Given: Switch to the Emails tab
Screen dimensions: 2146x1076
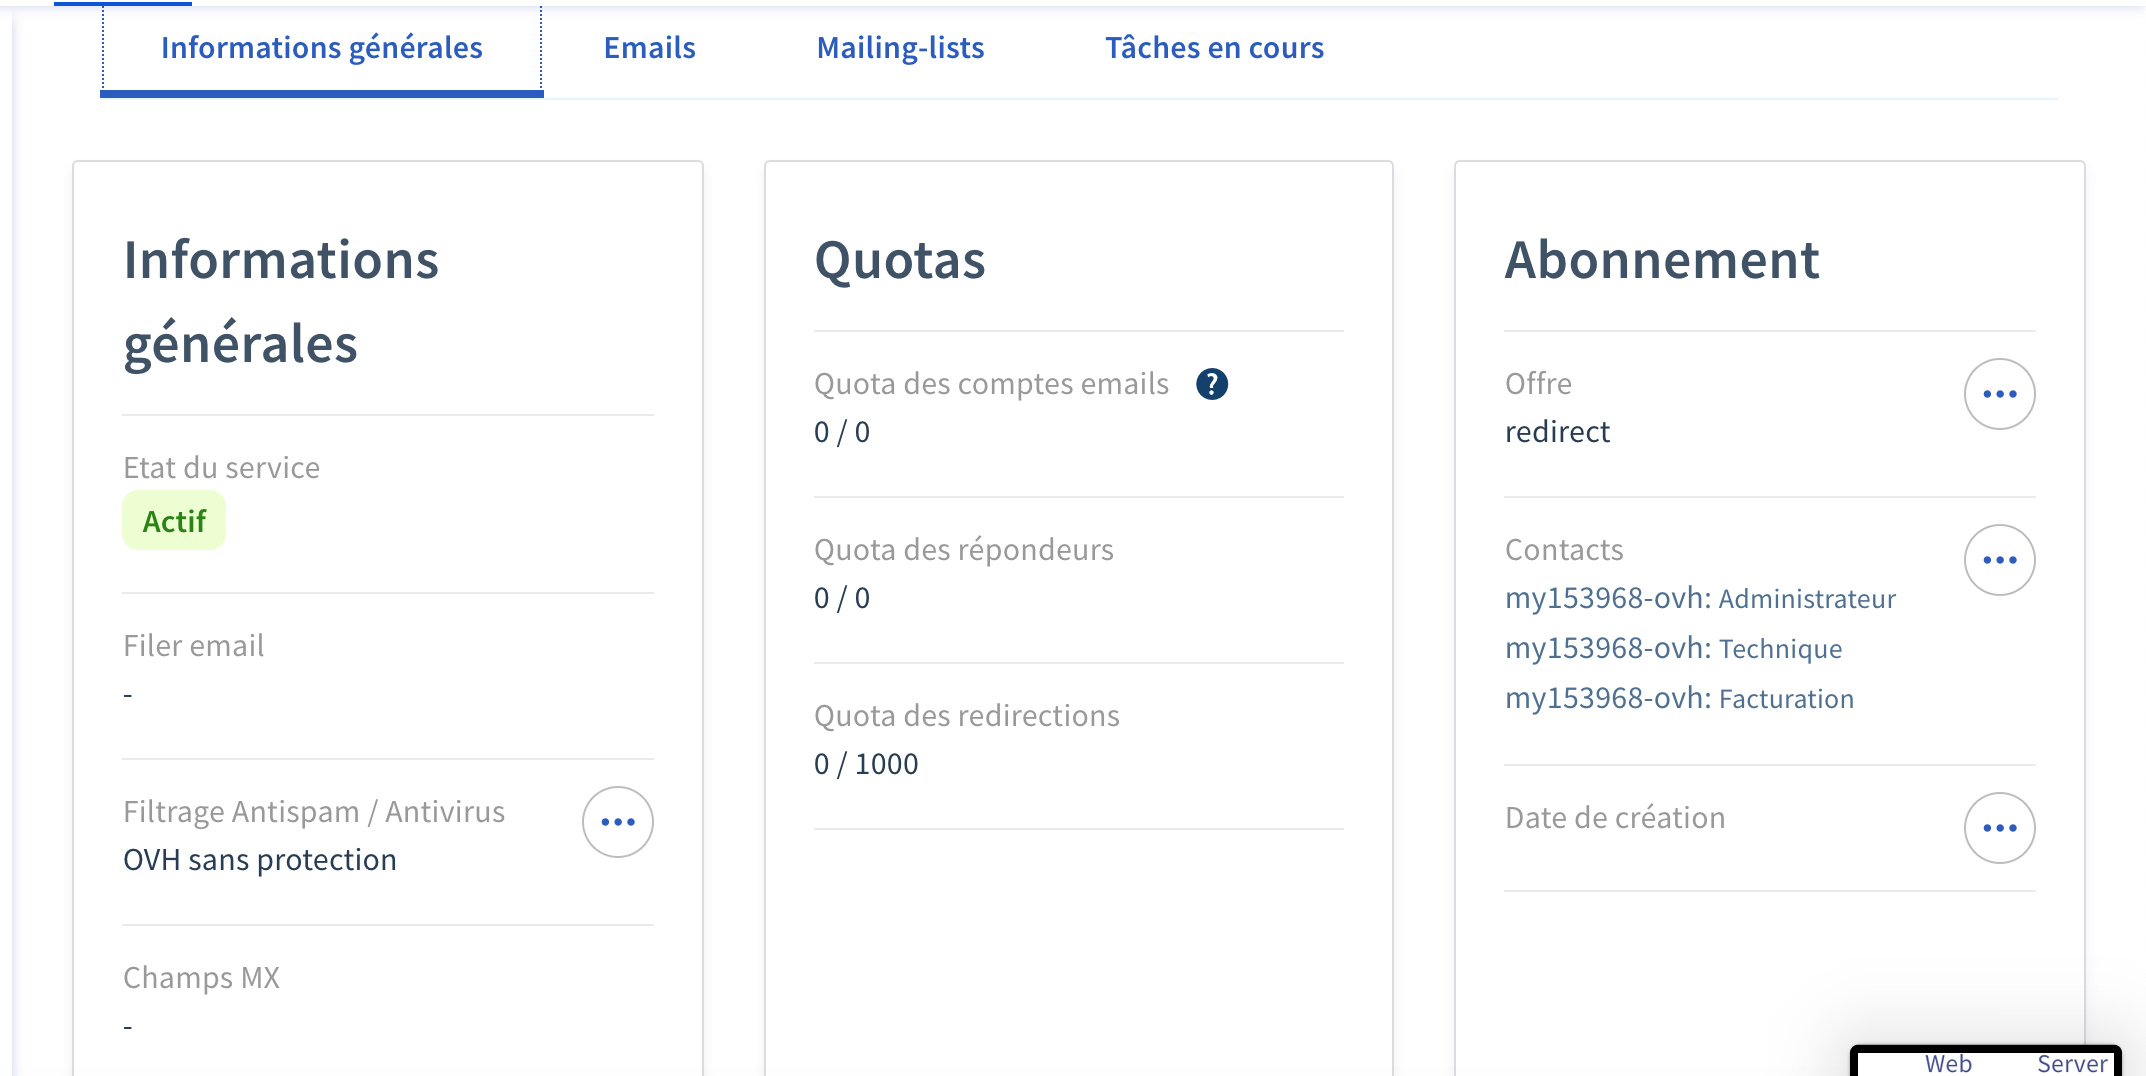Looking at the screenshot, I should click(649, 48).
